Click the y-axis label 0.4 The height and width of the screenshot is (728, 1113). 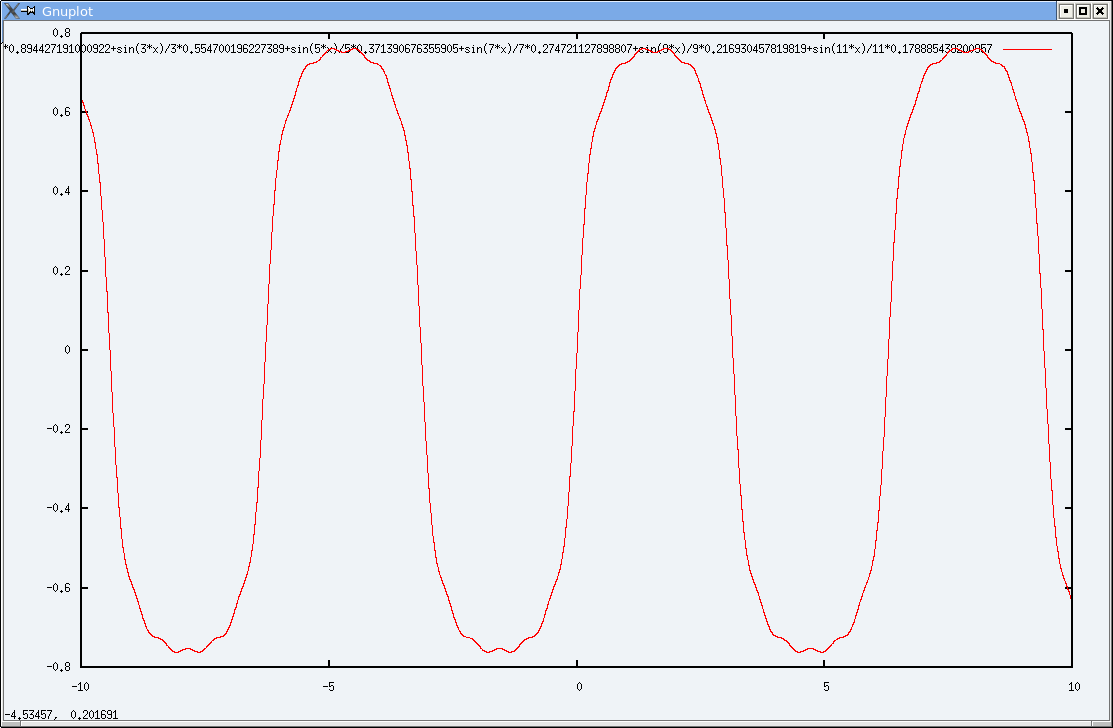tap(62, 192)
